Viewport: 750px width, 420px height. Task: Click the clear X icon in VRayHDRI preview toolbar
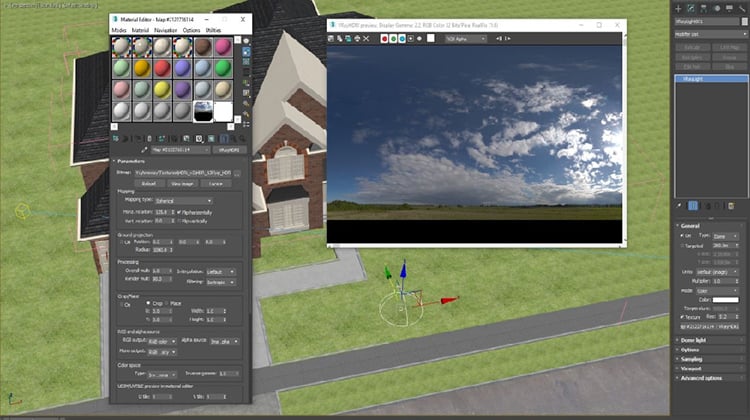[366, 38]
